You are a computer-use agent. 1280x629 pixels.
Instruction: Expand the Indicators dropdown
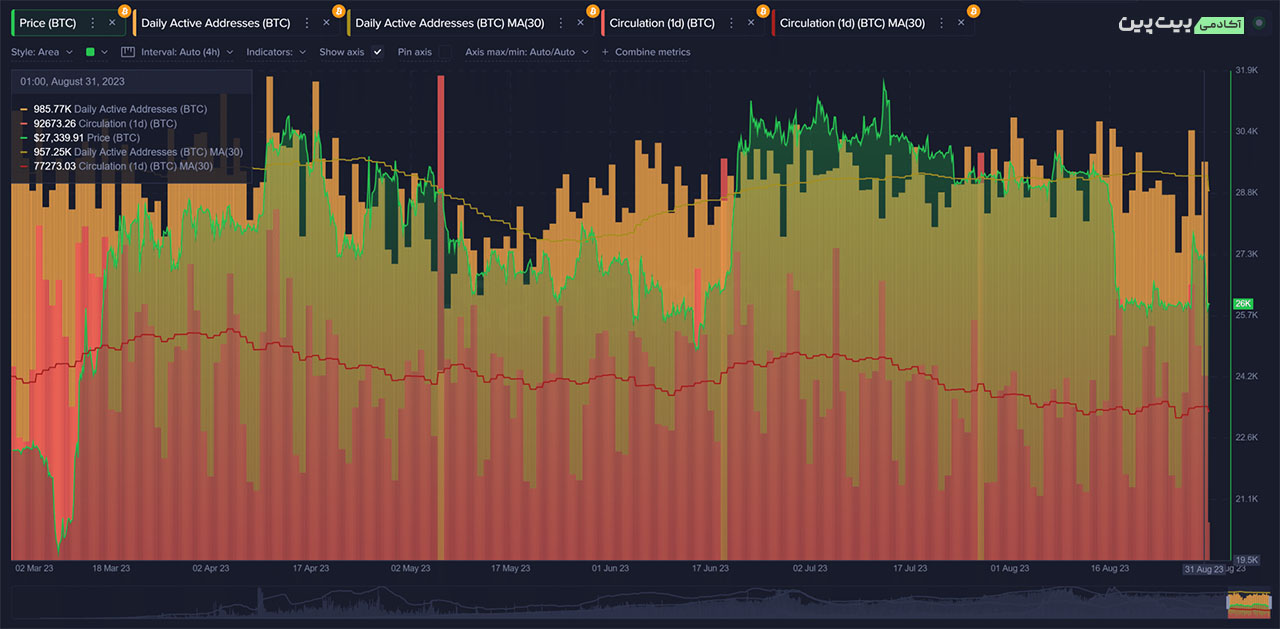tap(276, 52)
